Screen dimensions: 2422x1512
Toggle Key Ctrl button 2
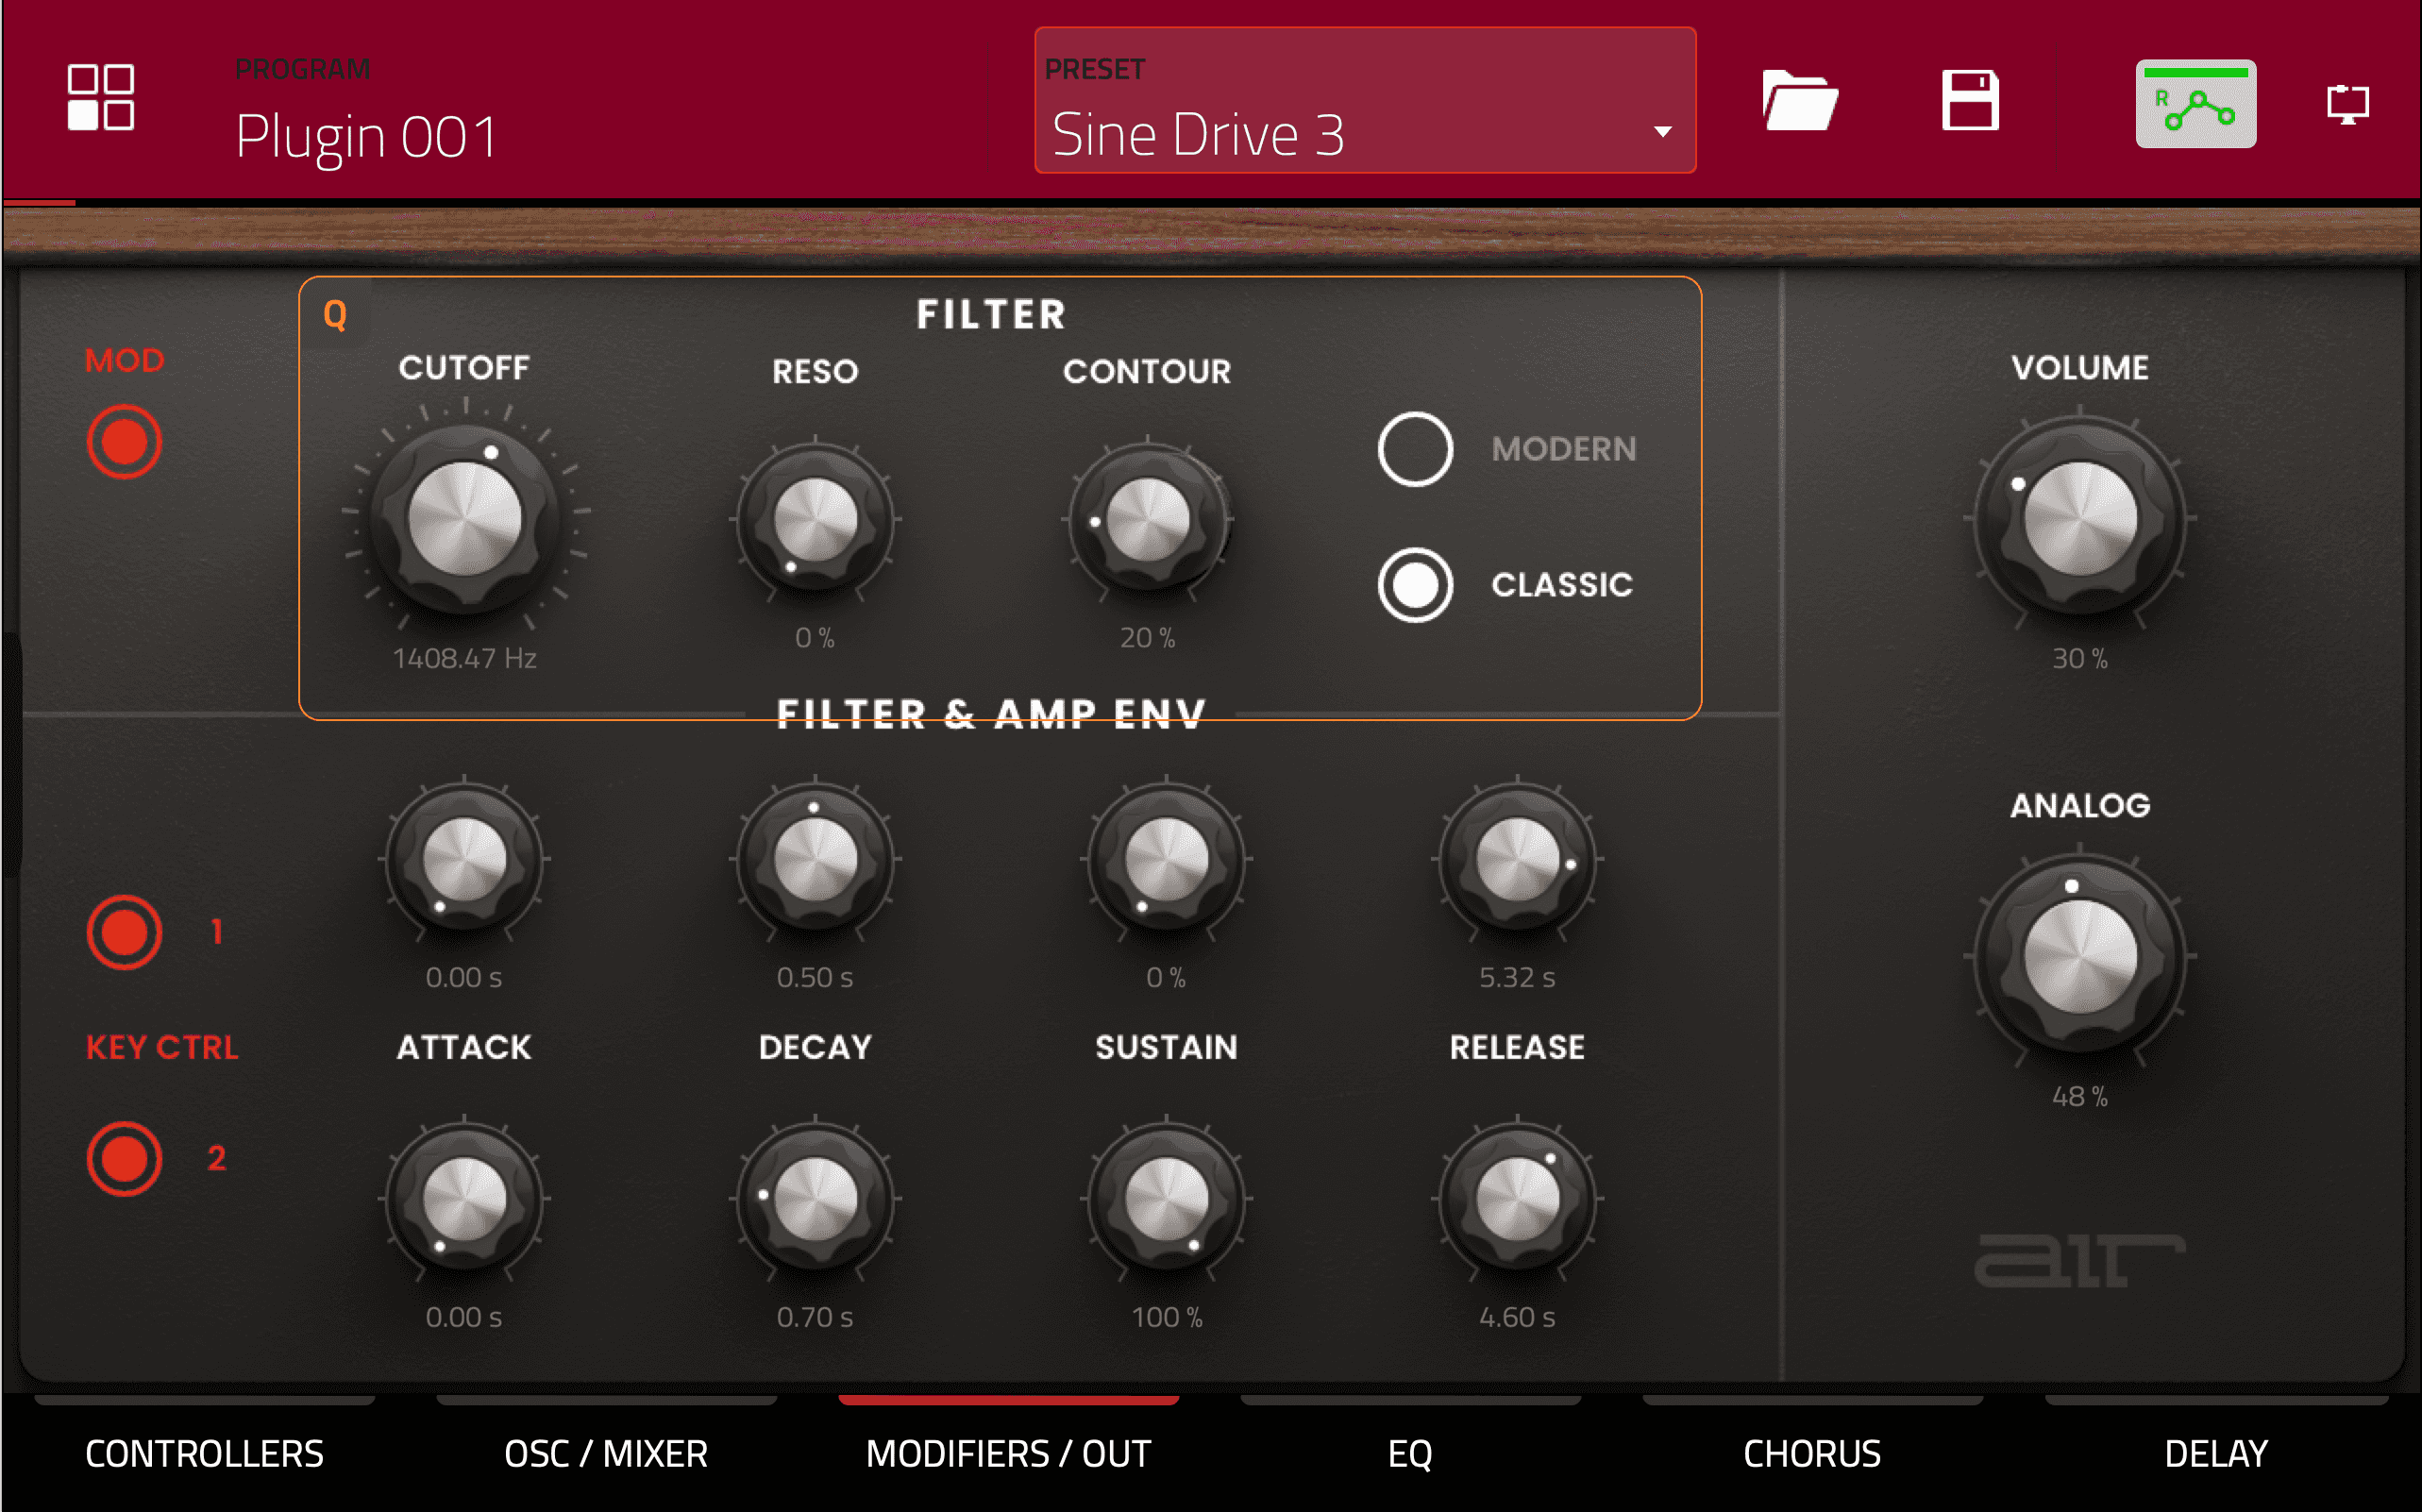pos(124,1159)
